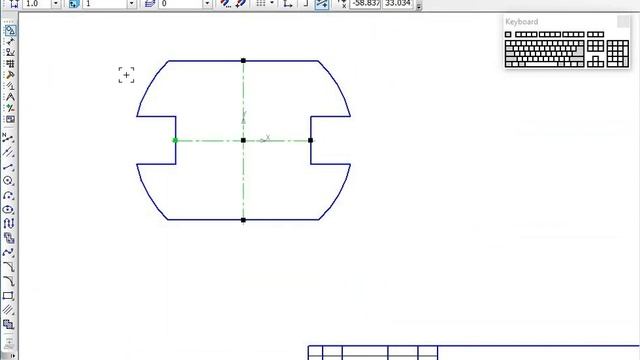Select the Line segment tool
This screenshot has height=360, width=640.
pos(8,167)
